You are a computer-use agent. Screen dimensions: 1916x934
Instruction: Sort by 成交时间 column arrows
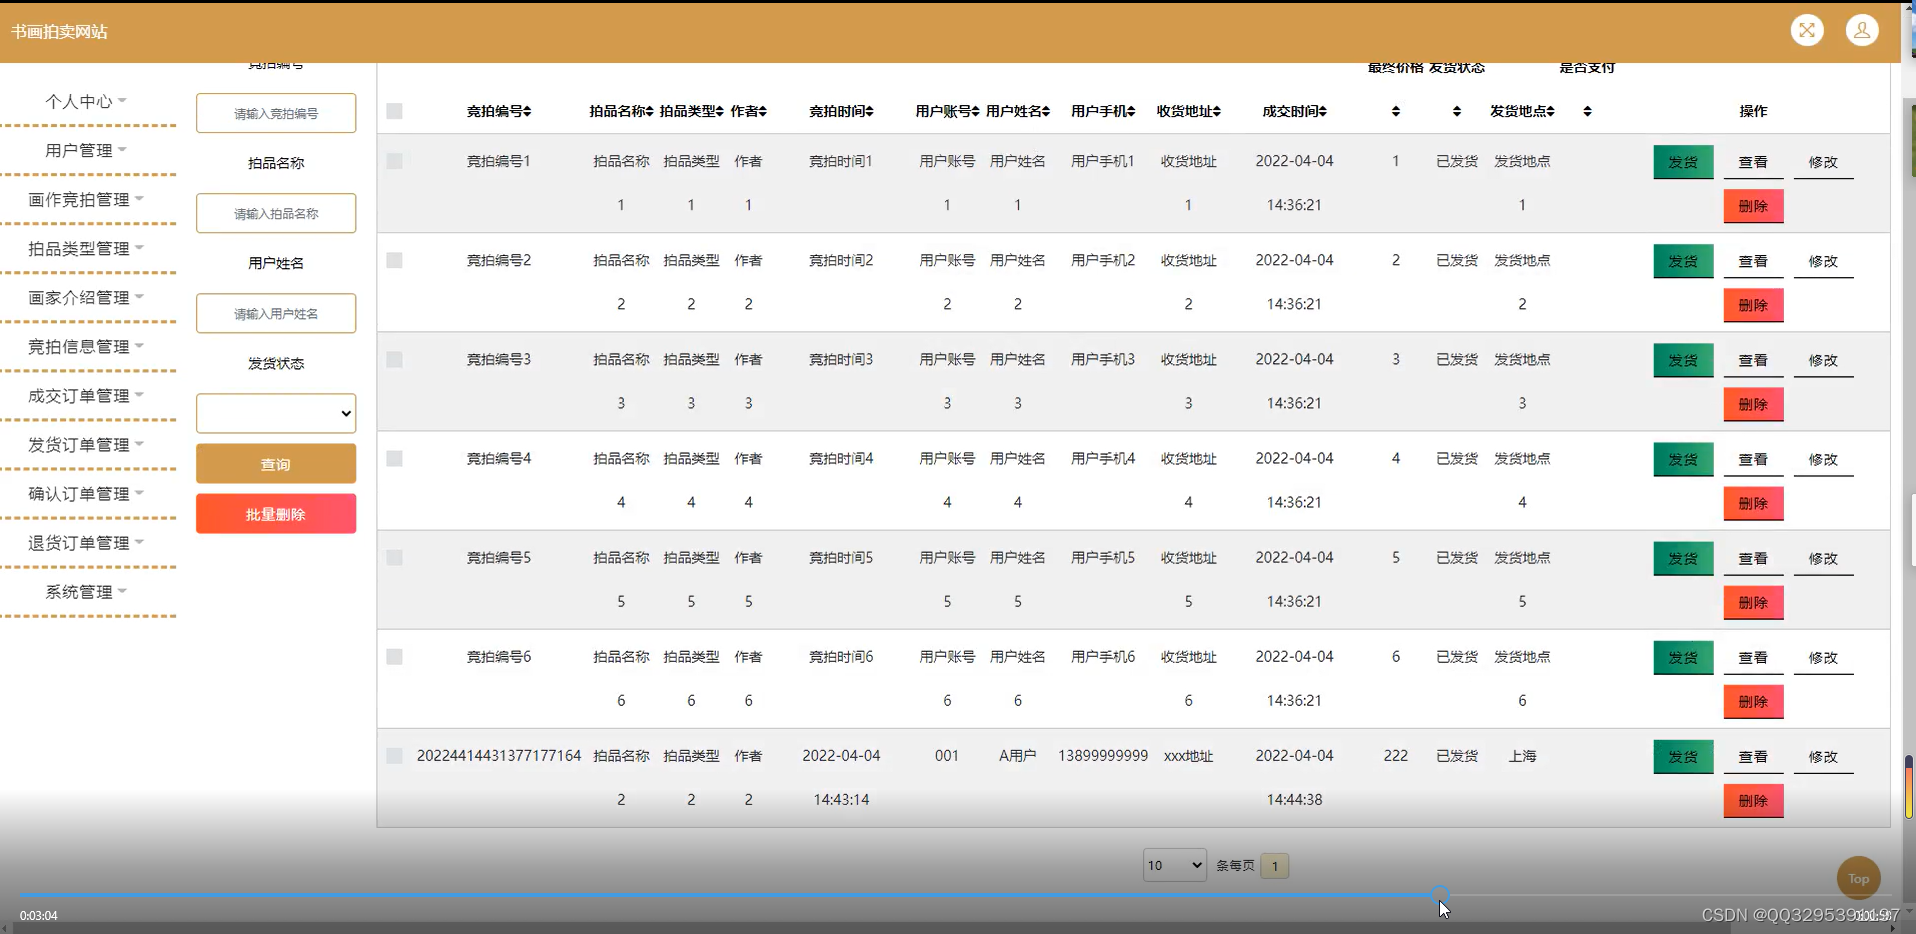[1322, 111]
